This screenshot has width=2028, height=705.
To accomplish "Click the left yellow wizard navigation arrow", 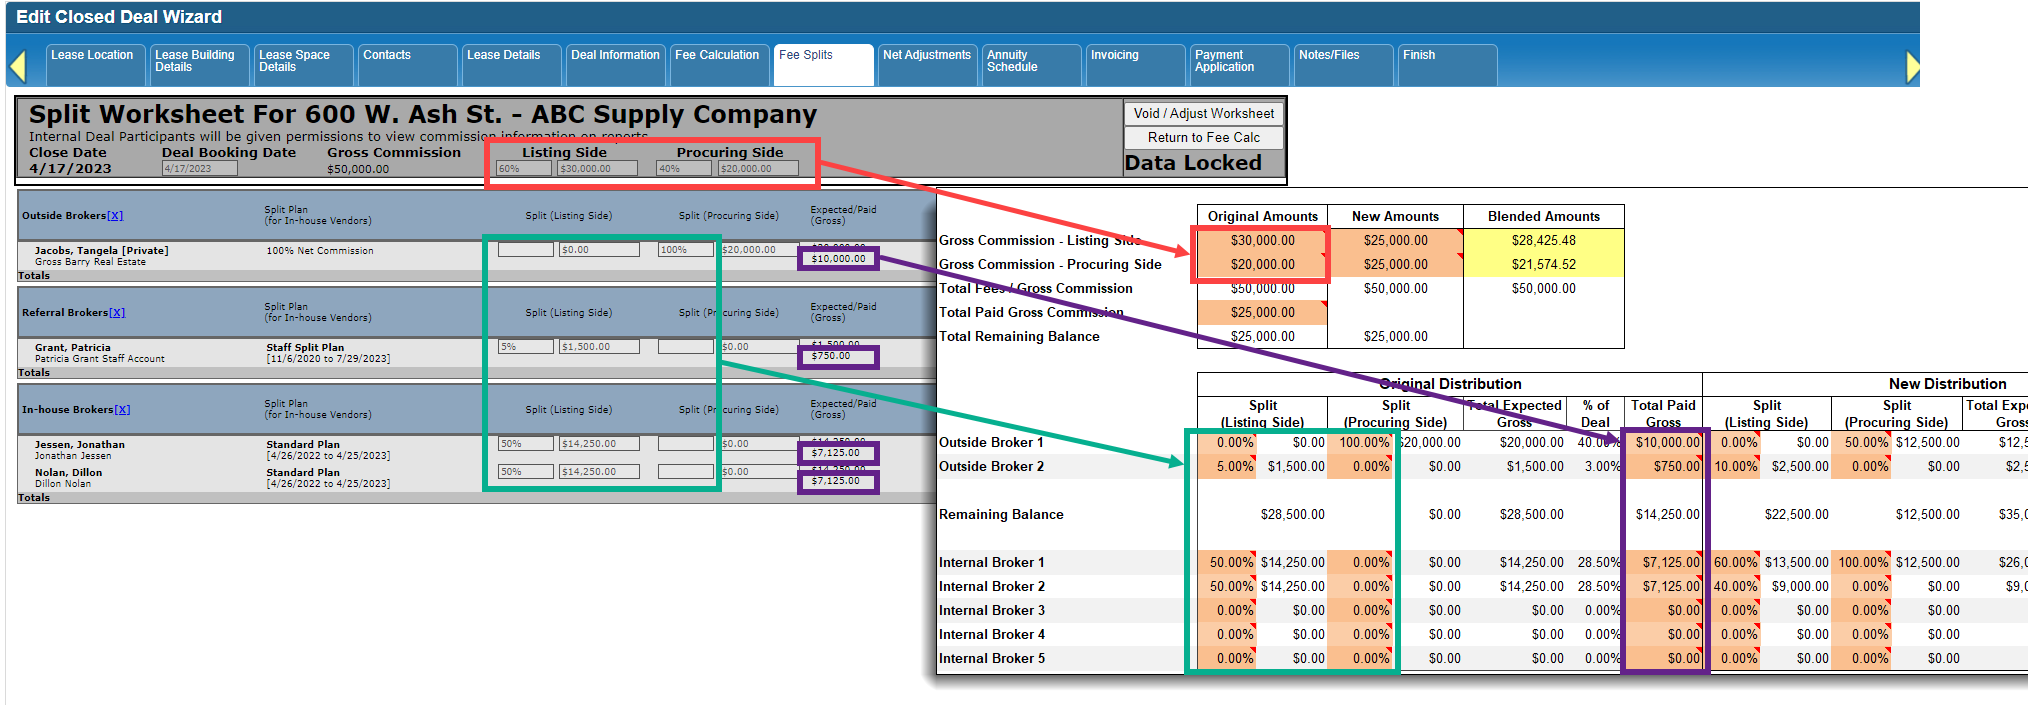I will click(17, 67).
